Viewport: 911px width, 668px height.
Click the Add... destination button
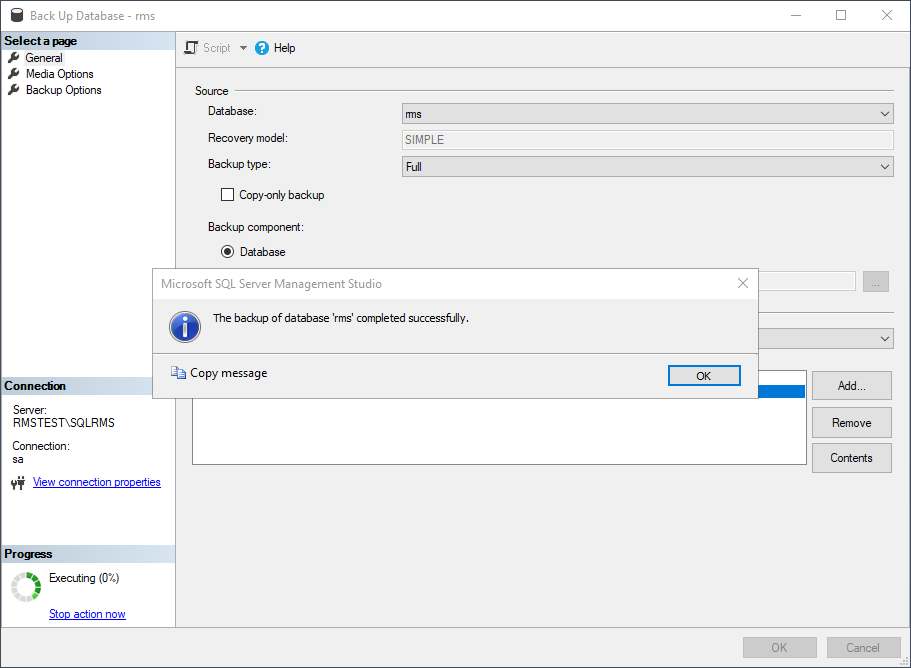coord(851,386)
